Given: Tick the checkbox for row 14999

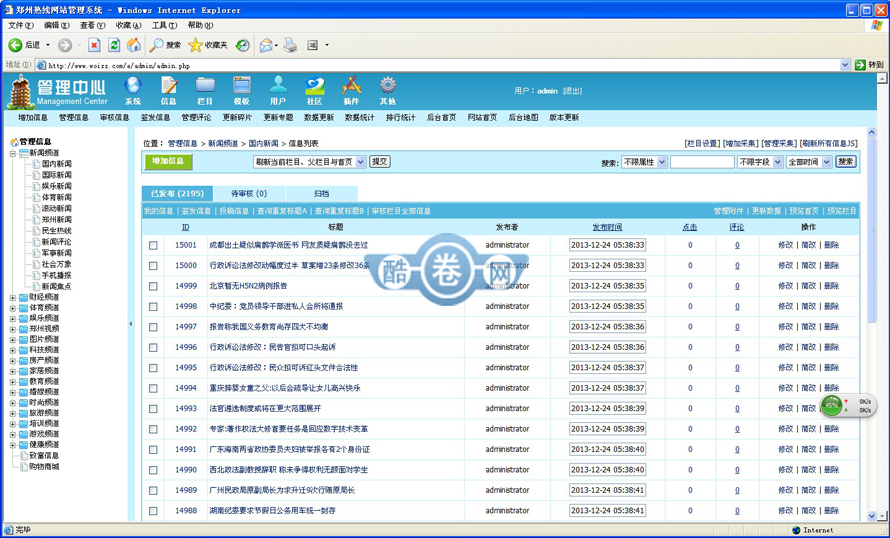Looking at the screenshot, I should coord(153,286).
